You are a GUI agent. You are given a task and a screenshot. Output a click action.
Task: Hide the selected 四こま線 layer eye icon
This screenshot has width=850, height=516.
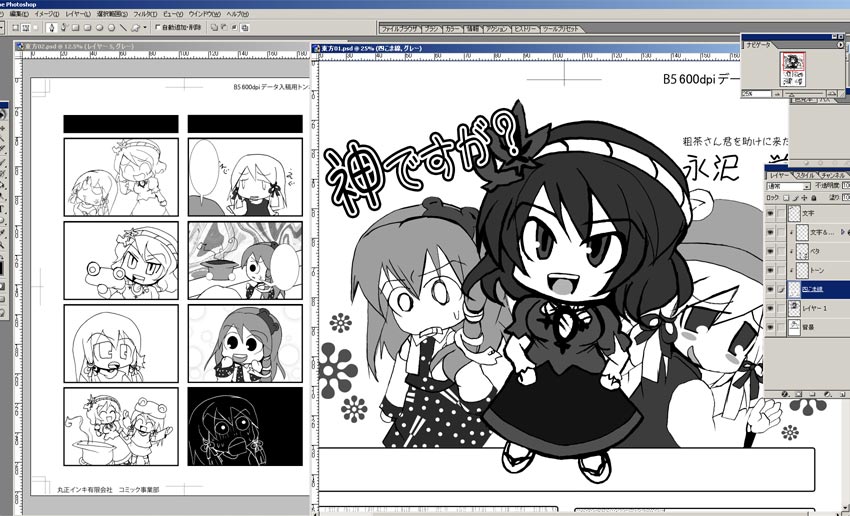point(770,289)
